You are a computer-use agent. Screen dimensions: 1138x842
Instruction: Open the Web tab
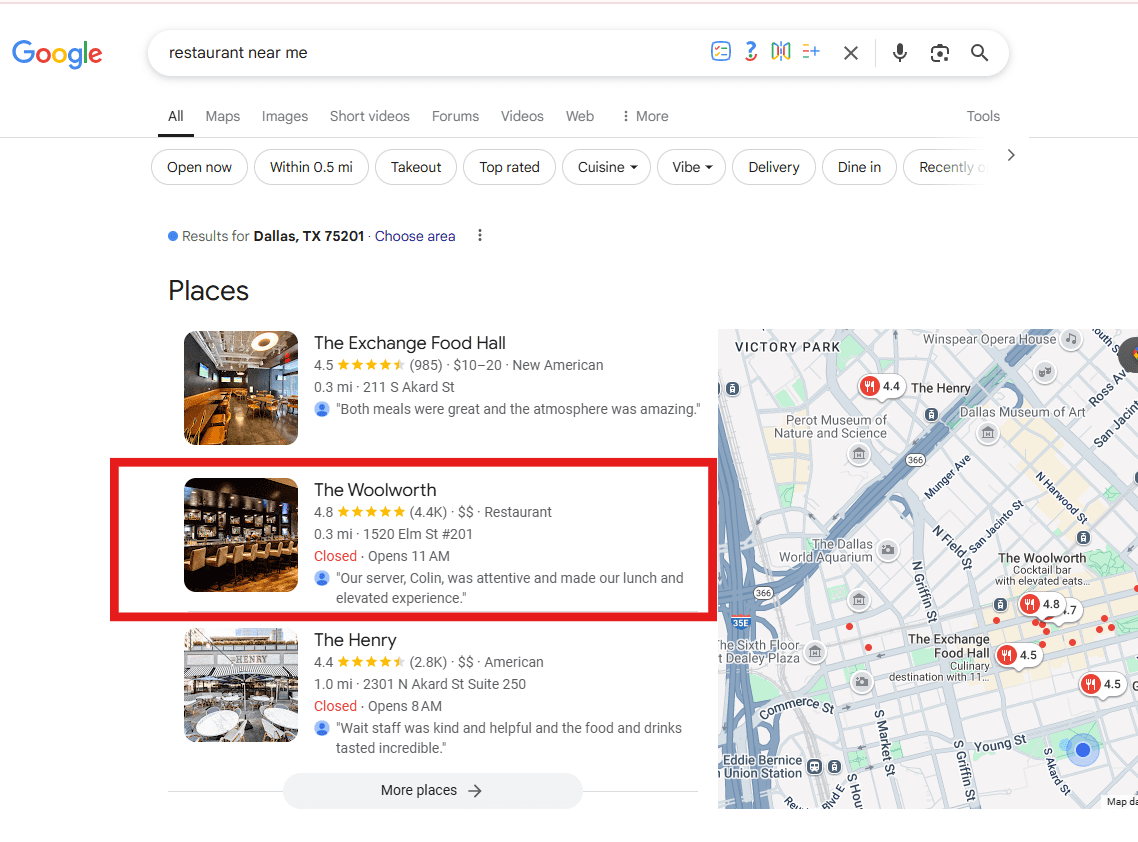click(580, 116)
